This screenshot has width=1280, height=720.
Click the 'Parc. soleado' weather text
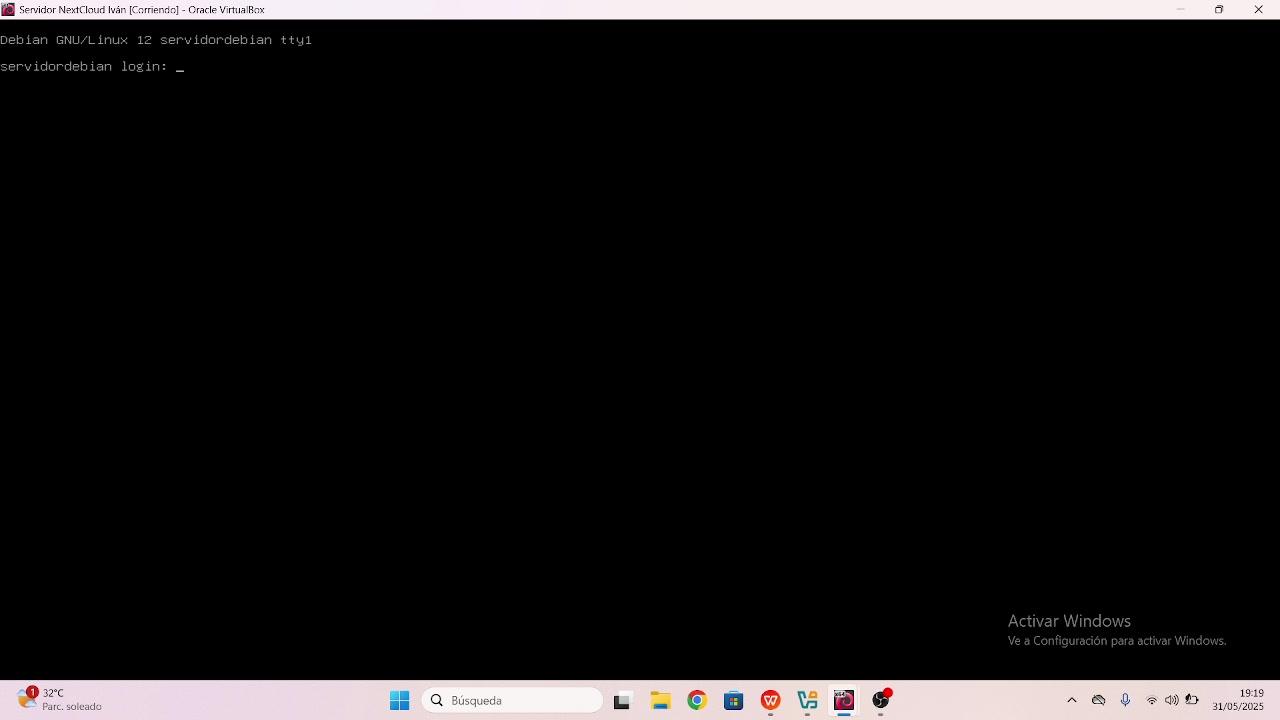coord(72,707)
